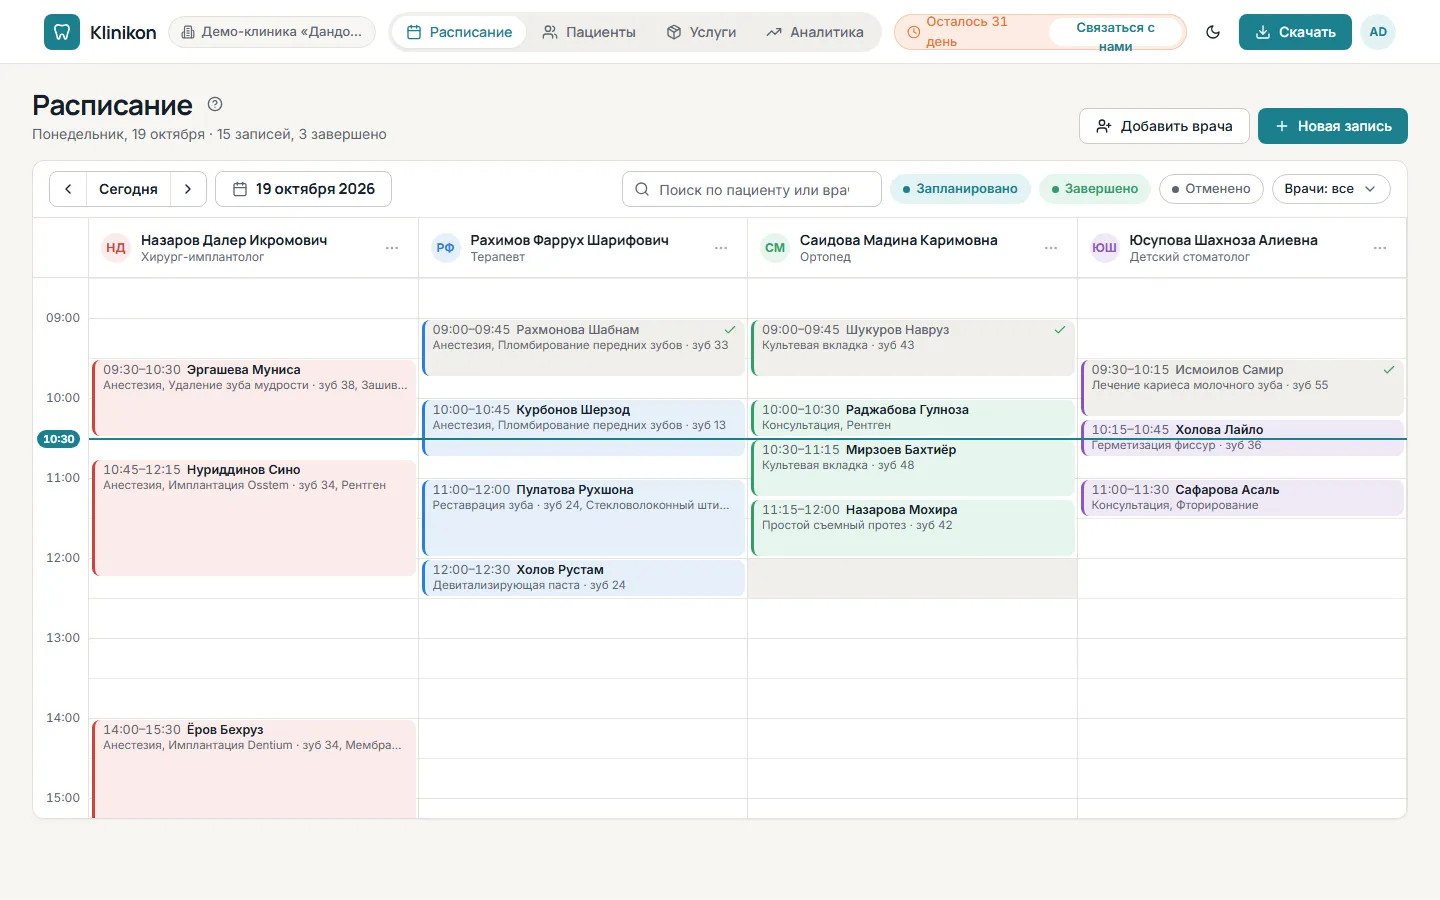Click the НД doctor avatar
1440x900 pixels.
click(116, 248)
